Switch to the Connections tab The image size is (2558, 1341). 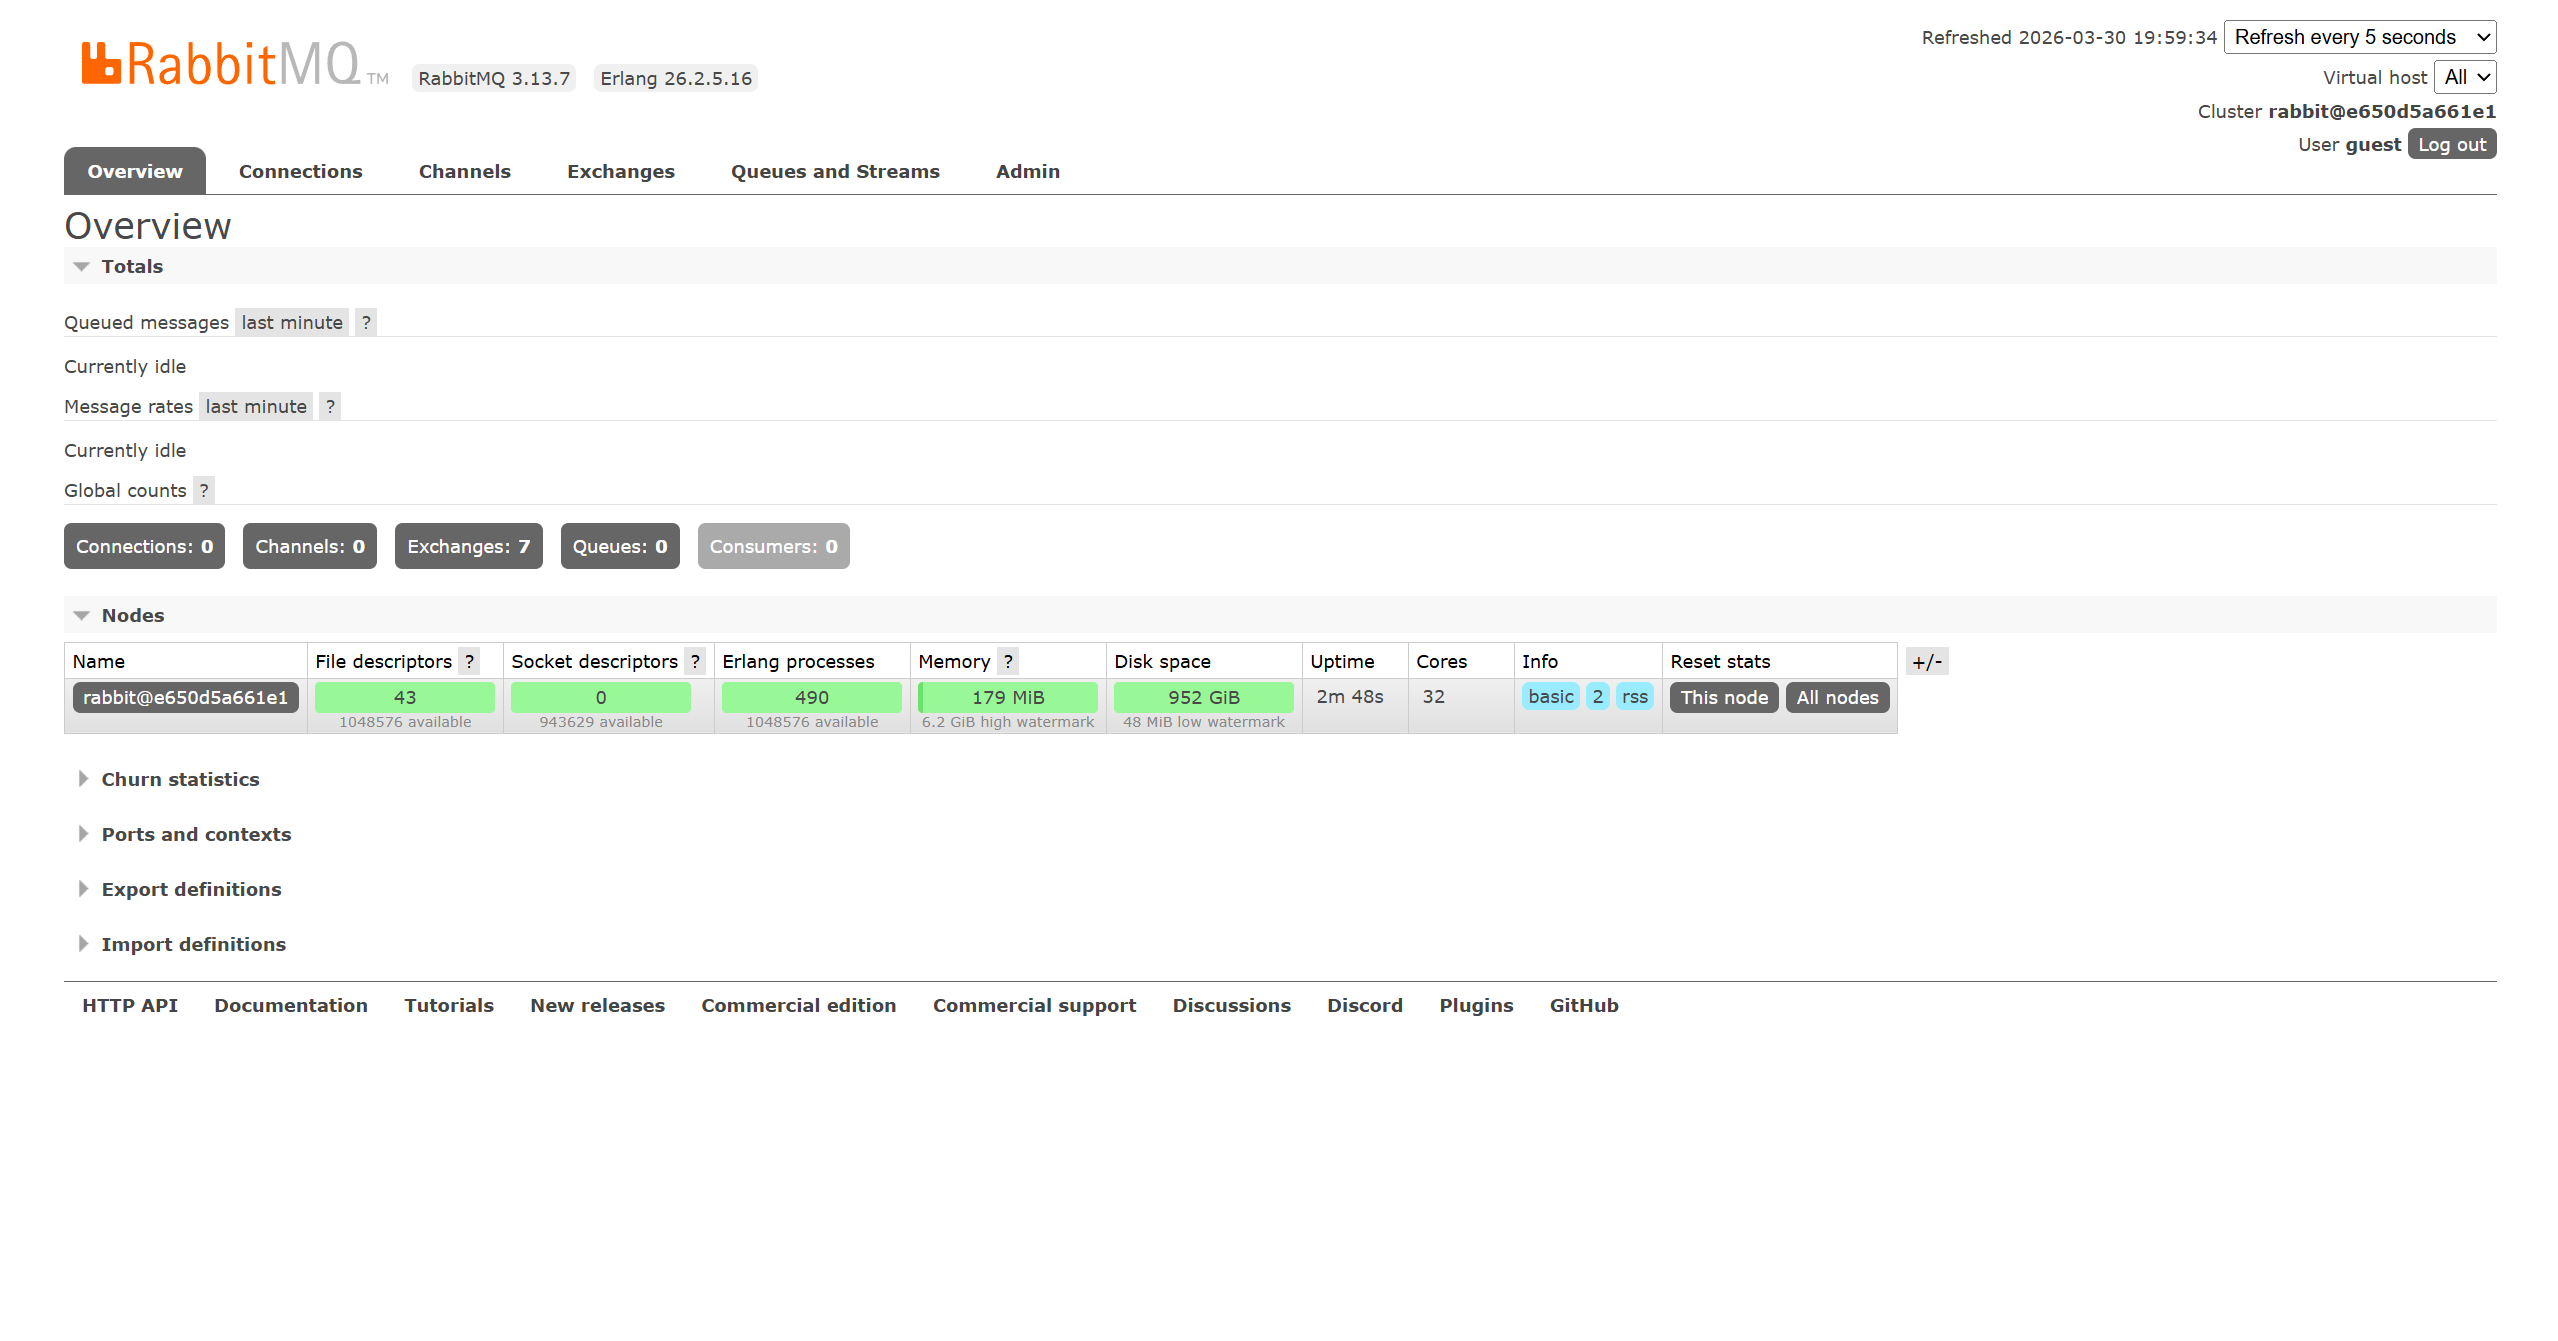click(x=301, y=171)
